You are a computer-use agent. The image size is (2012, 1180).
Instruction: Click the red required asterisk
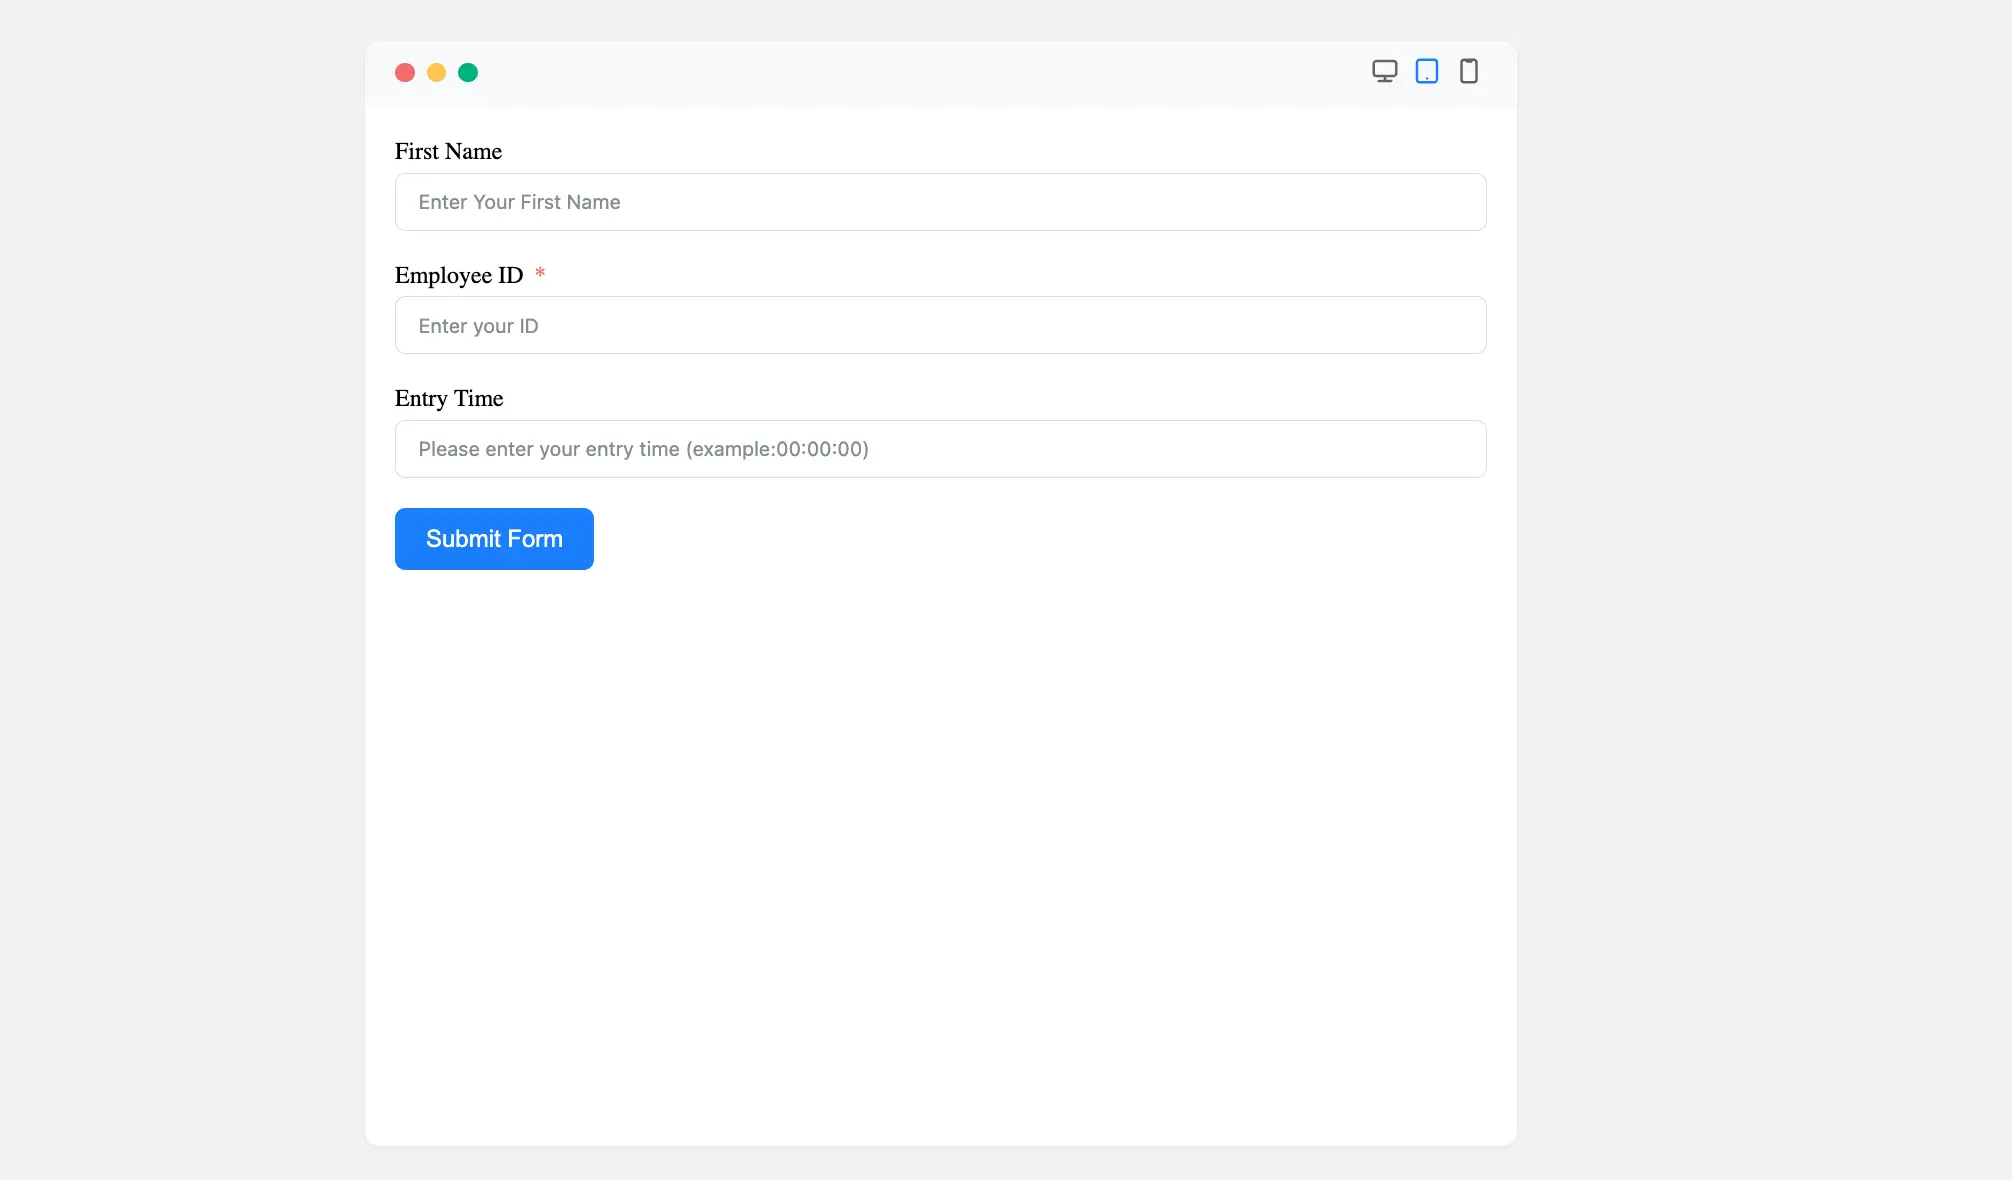point(540,273)
